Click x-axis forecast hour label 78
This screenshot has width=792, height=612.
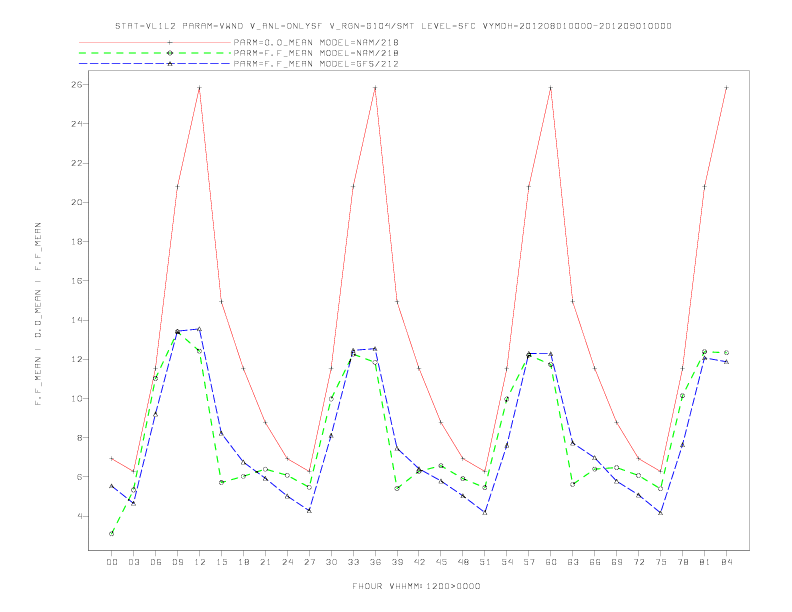682,562
